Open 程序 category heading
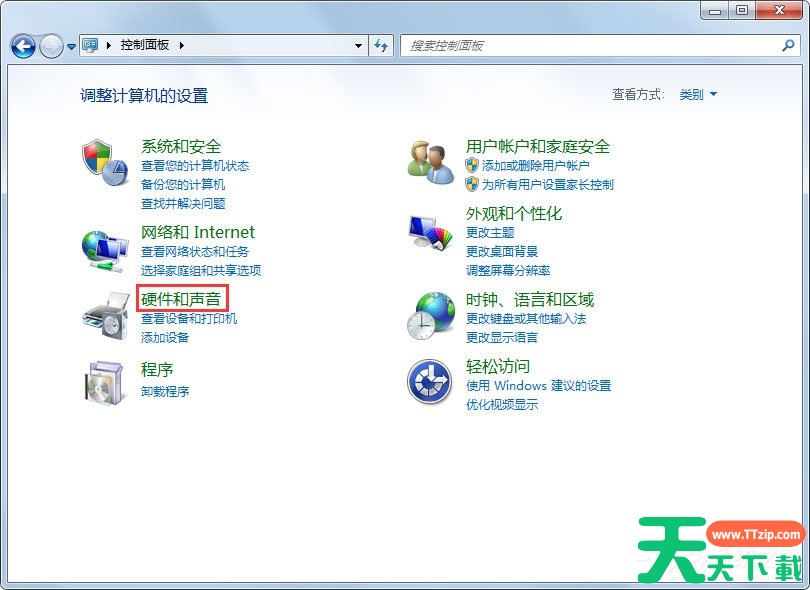Viewport: 810px width, 590px height. click(x=157, y=369)
